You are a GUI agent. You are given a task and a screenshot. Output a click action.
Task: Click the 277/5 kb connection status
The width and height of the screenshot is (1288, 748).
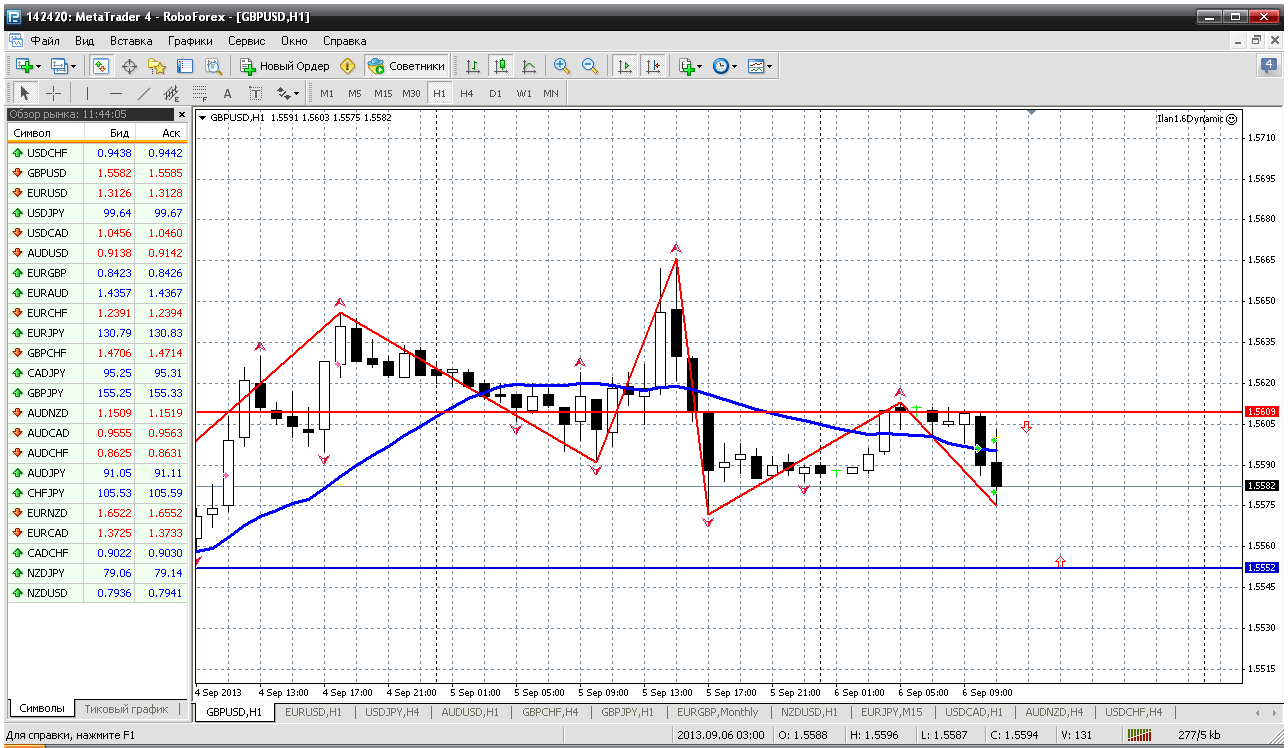1201,736
